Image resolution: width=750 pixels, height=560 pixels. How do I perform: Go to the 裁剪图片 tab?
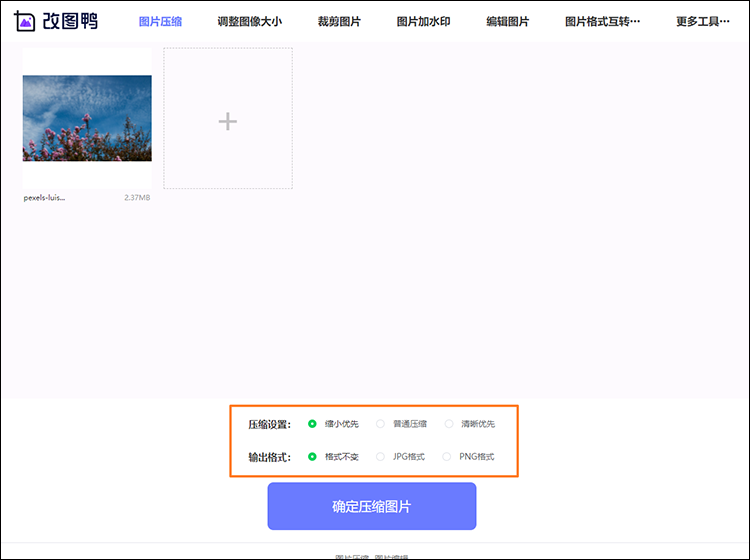[339, 21]
